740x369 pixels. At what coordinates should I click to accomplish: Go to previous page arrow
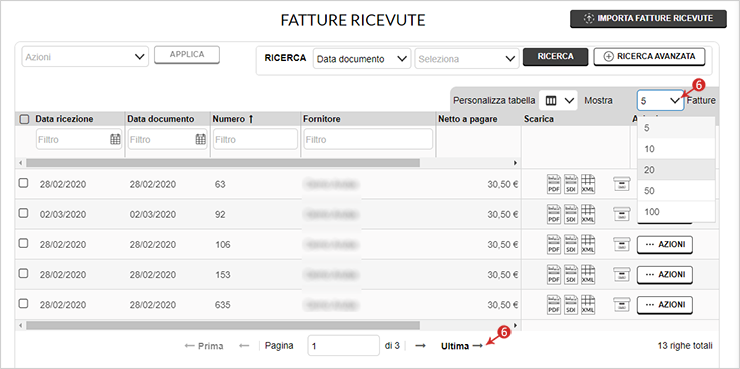coord(244,346)
